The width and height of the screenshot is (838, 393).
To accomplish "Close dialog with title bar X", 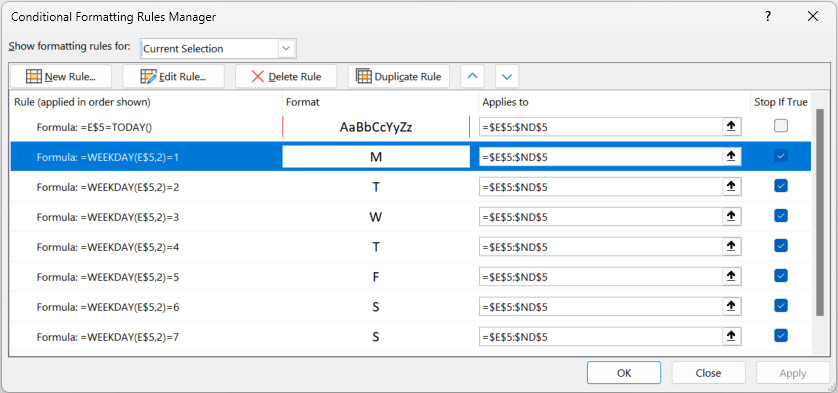I will 813,17.
